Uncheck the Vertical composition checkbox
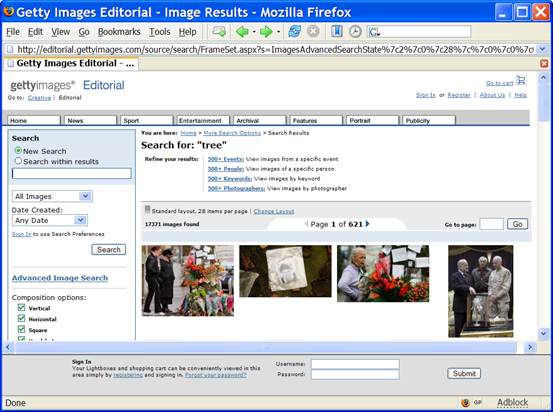 point(21,308)
